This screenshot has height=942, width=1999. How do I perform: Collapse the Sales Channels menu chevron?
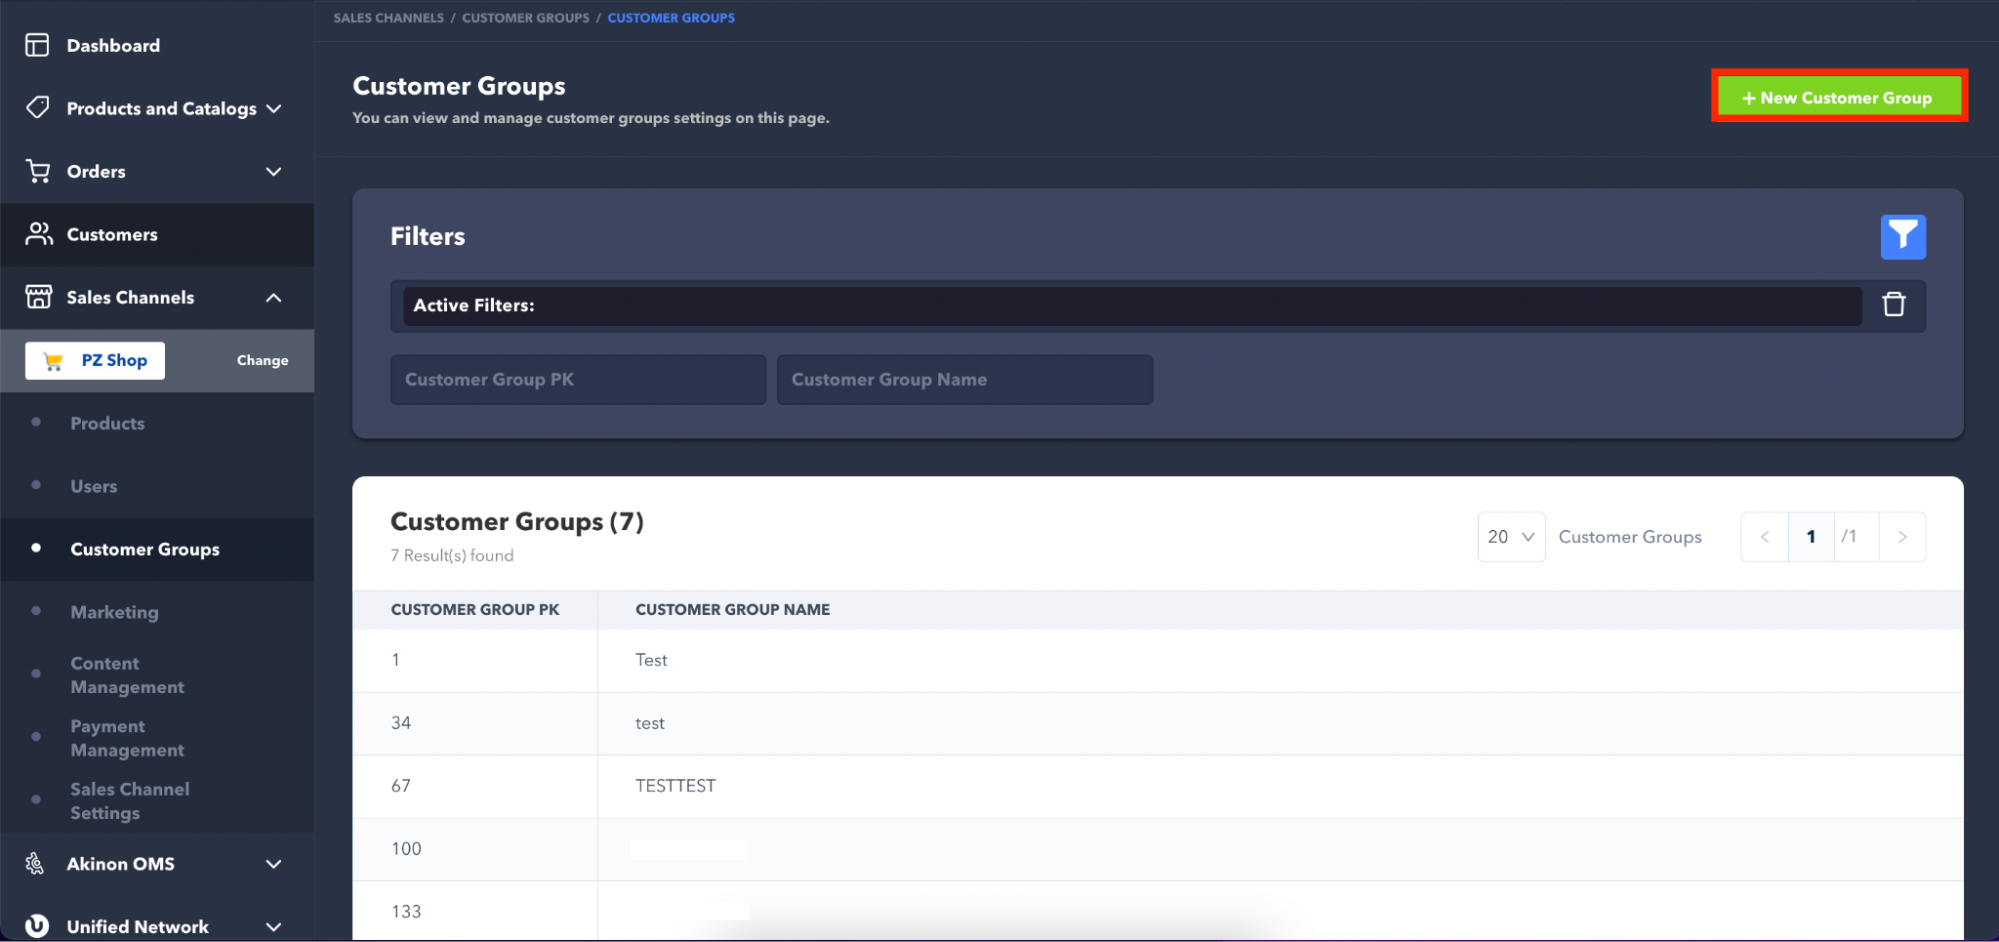(273, 298)
